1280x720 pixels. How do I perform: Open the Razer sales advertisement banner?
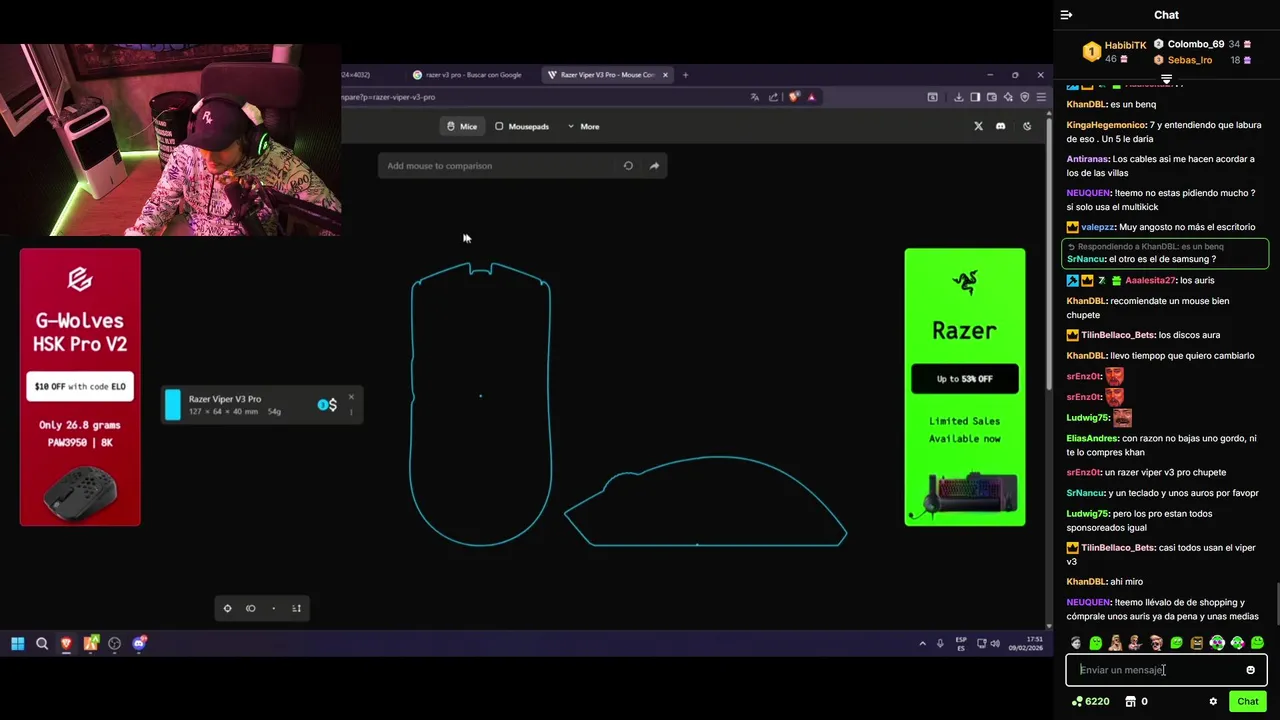tap(965, 387)
